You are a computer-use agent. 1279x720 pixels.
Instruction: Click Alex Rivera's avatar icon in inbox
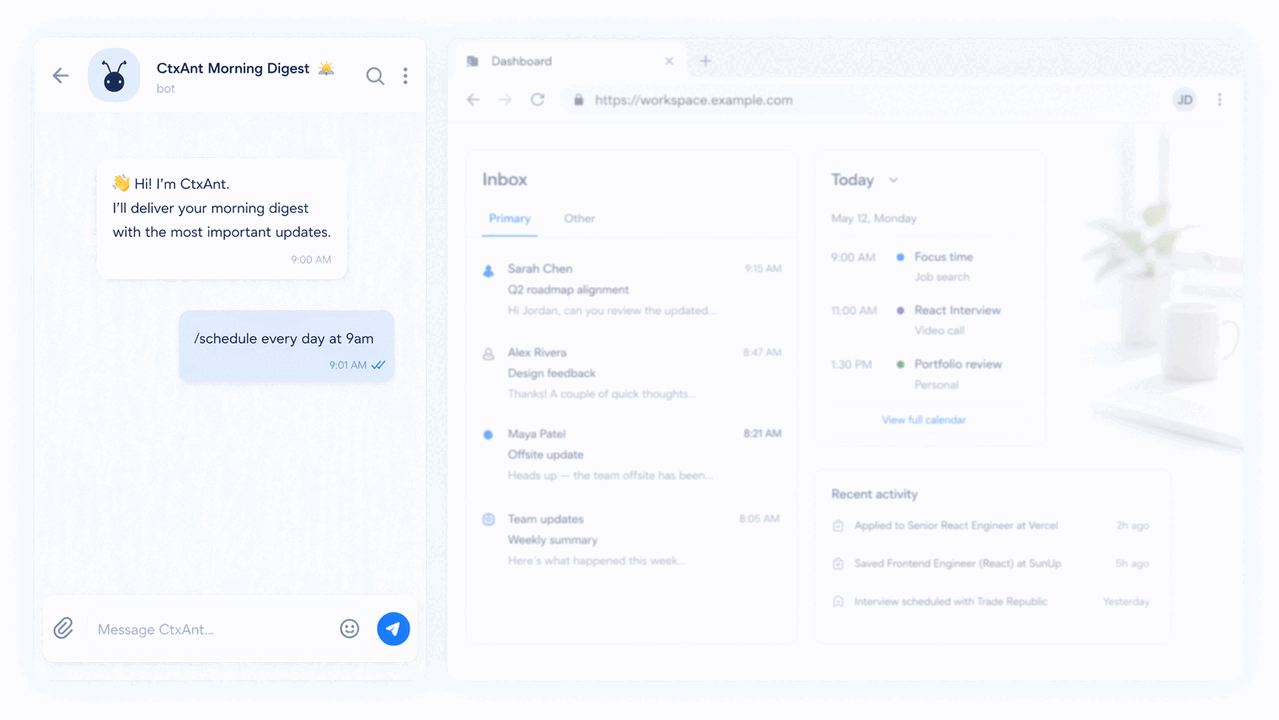488,354
